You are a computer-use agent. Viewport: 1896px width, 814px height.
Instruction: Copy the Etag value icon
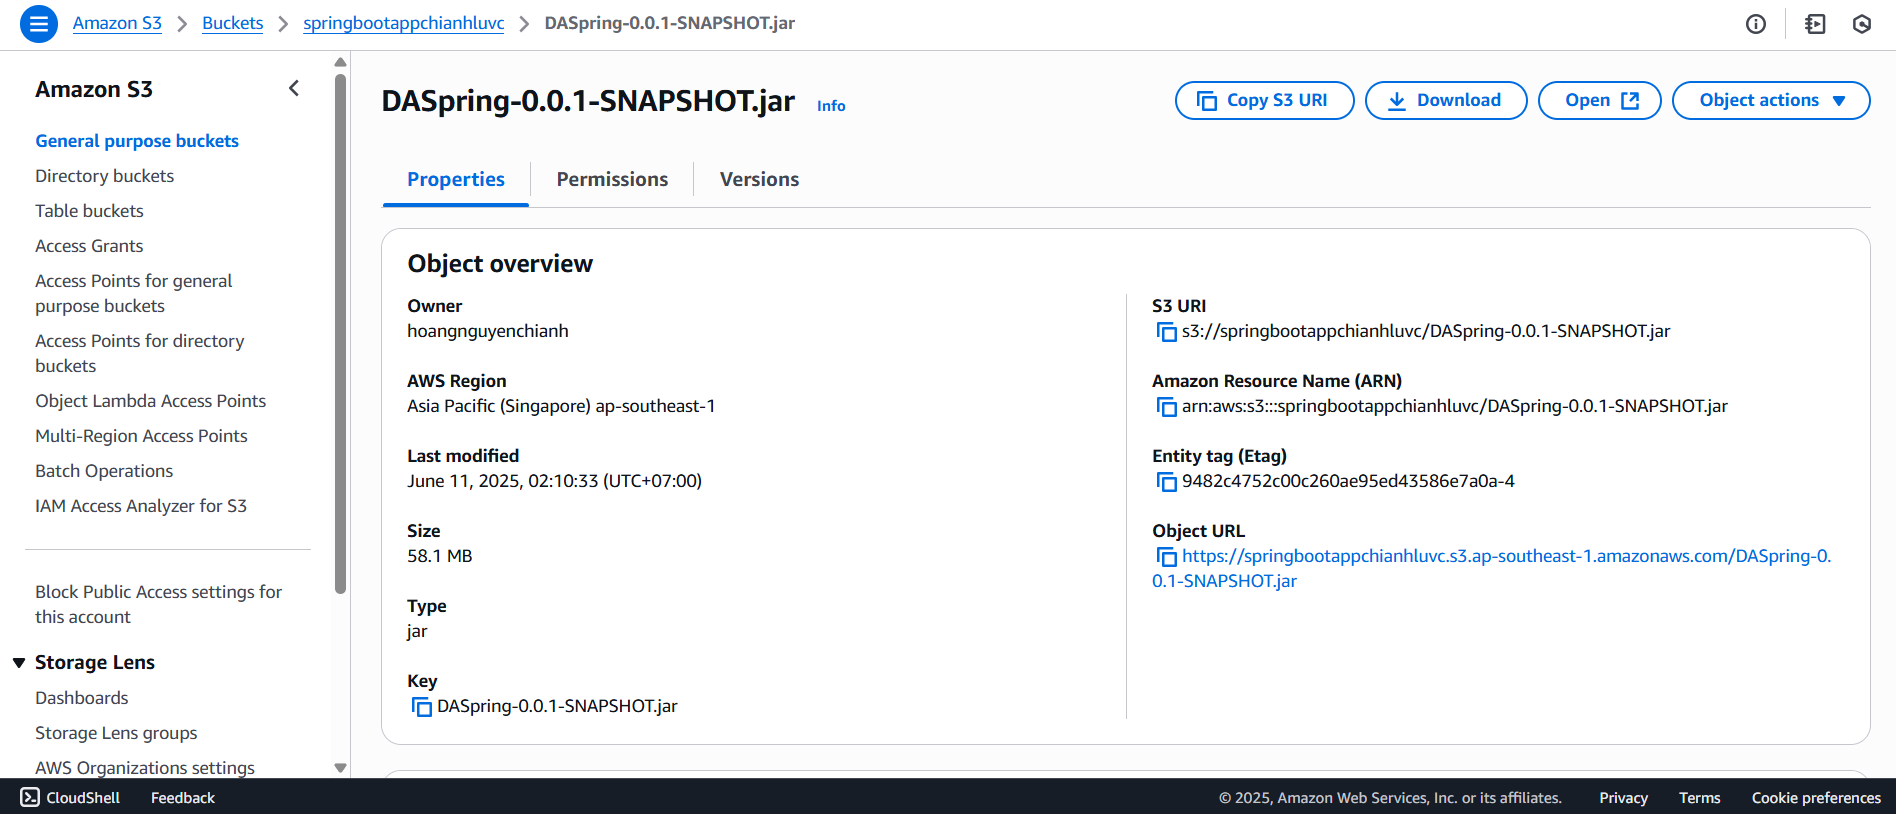click(x=1166, y=482)
